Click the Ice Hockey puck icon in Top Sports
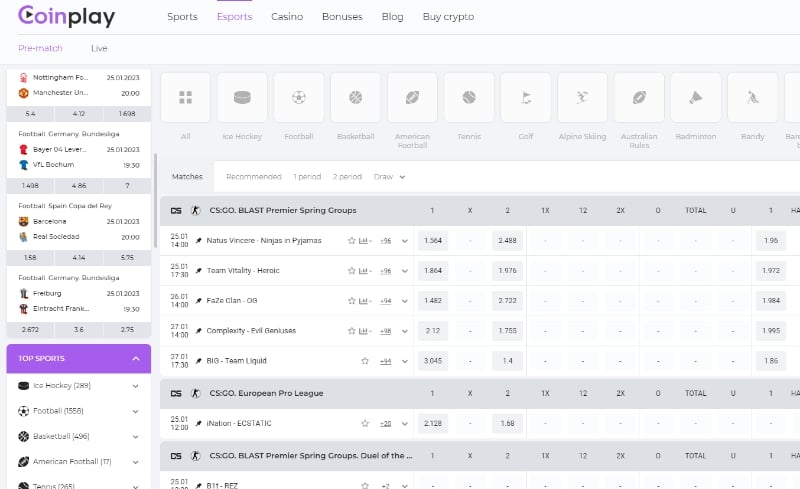Viewport: 800px width, 489px height. click(x=23, y=386)
